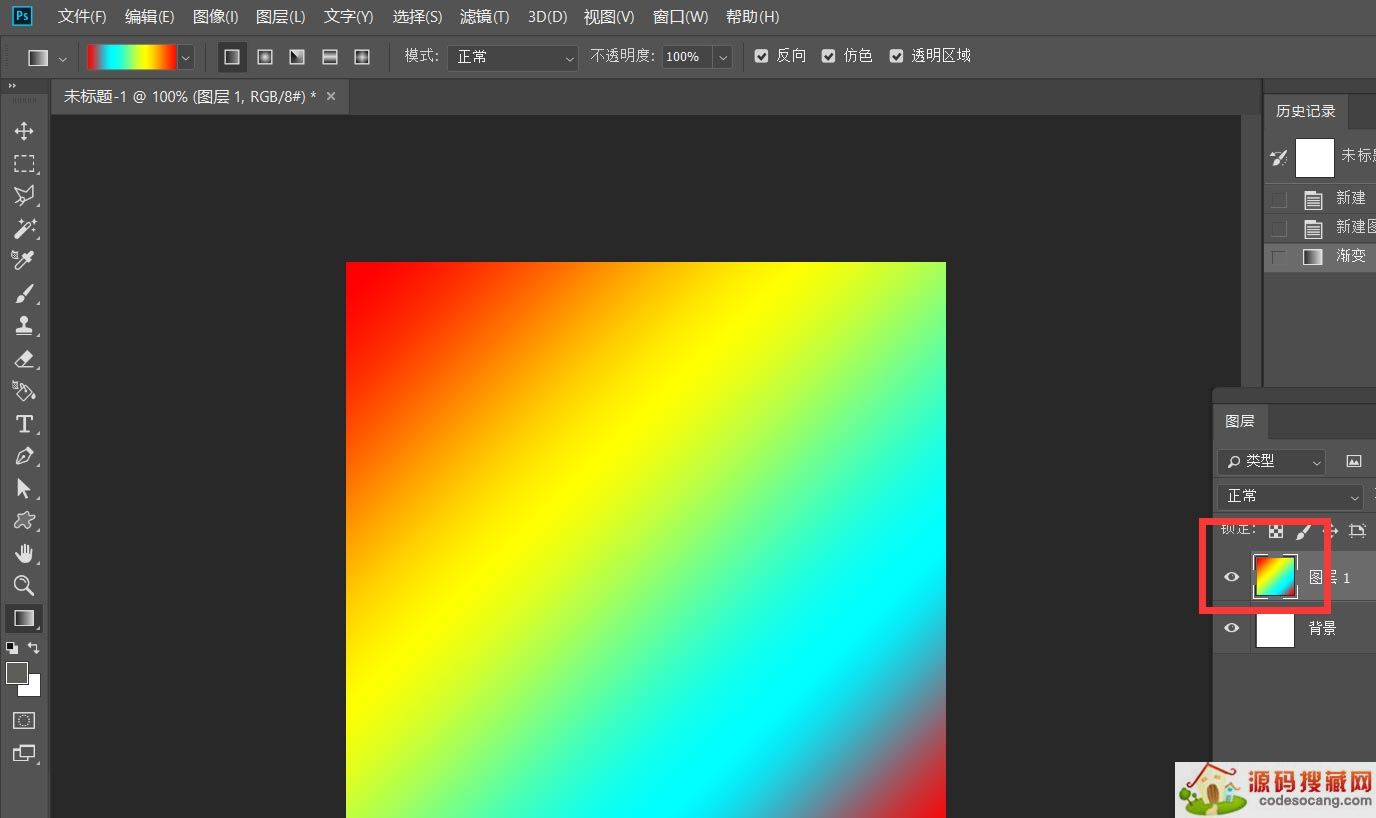Open layer blend mode 正常 dropdown
1376x818 pixels.
(x=1290, y=496)
